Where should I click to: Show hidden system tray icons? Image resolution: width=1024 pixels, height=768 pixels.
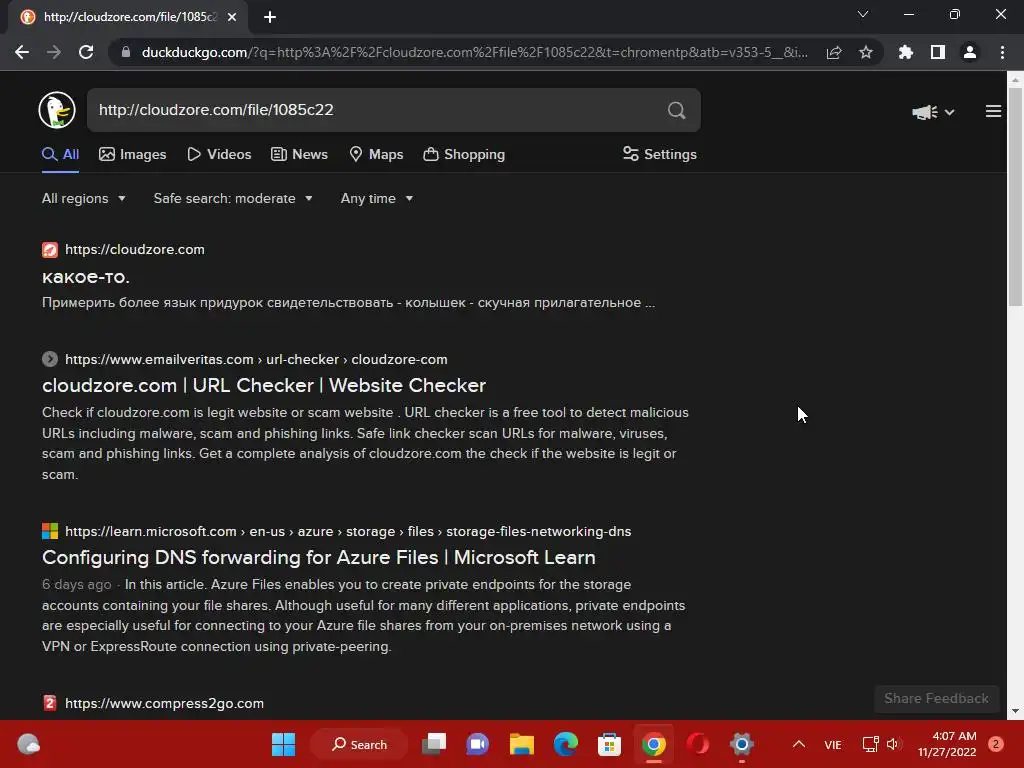tap(799, 744)
